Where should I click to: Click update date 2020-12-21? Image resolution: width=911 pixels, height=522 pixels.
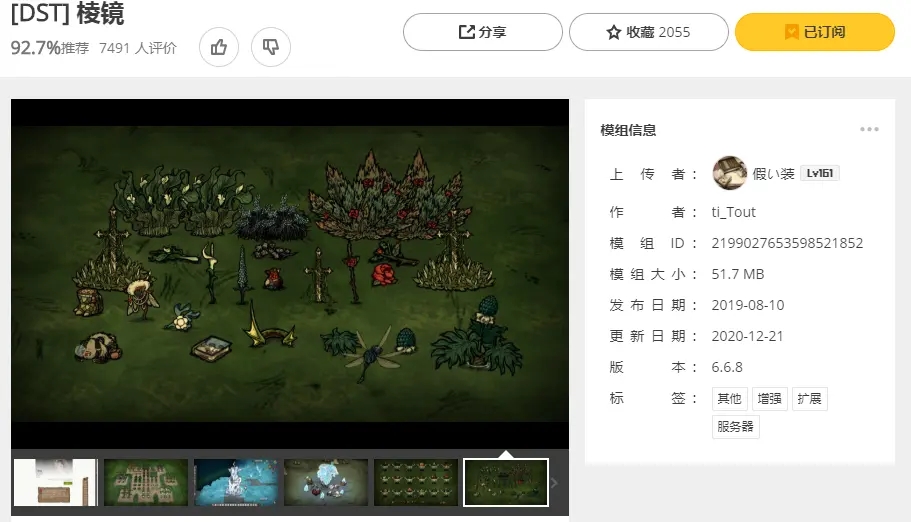point(747,336)
